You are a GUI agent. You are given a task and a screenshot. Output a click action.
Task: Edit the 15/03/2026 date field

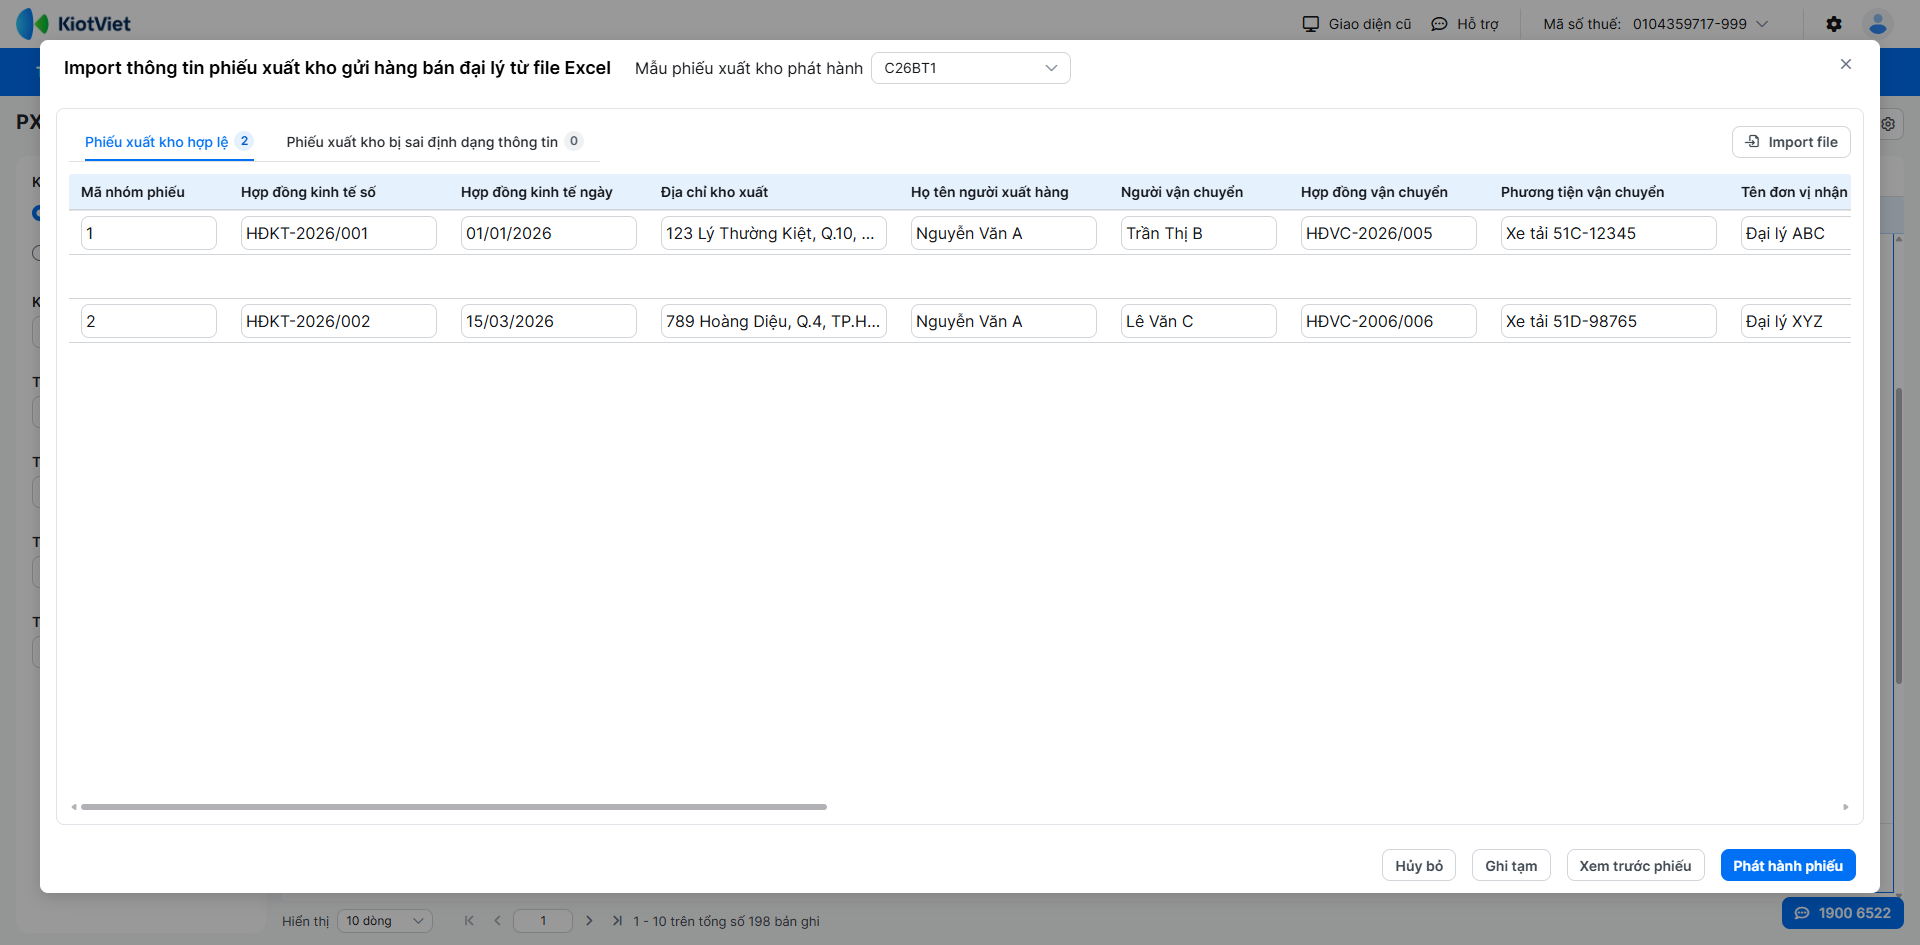pos(549,321)
